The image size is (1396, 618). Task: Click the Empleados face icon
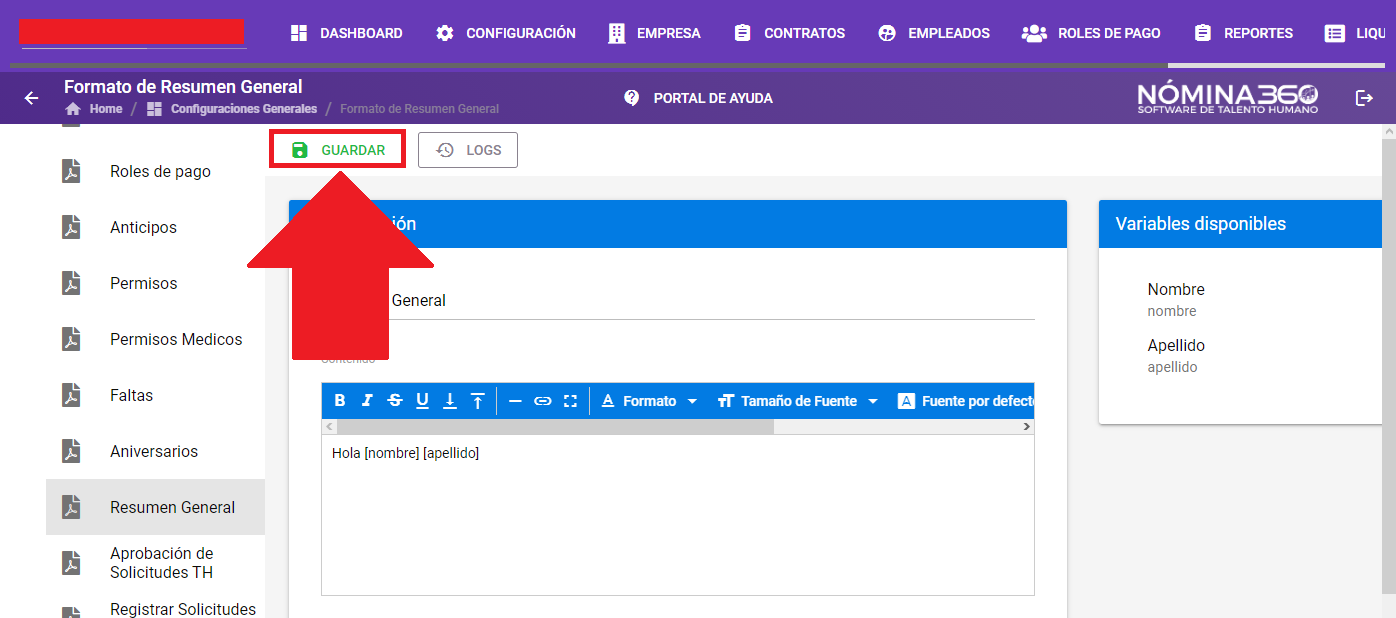[886, 33]
